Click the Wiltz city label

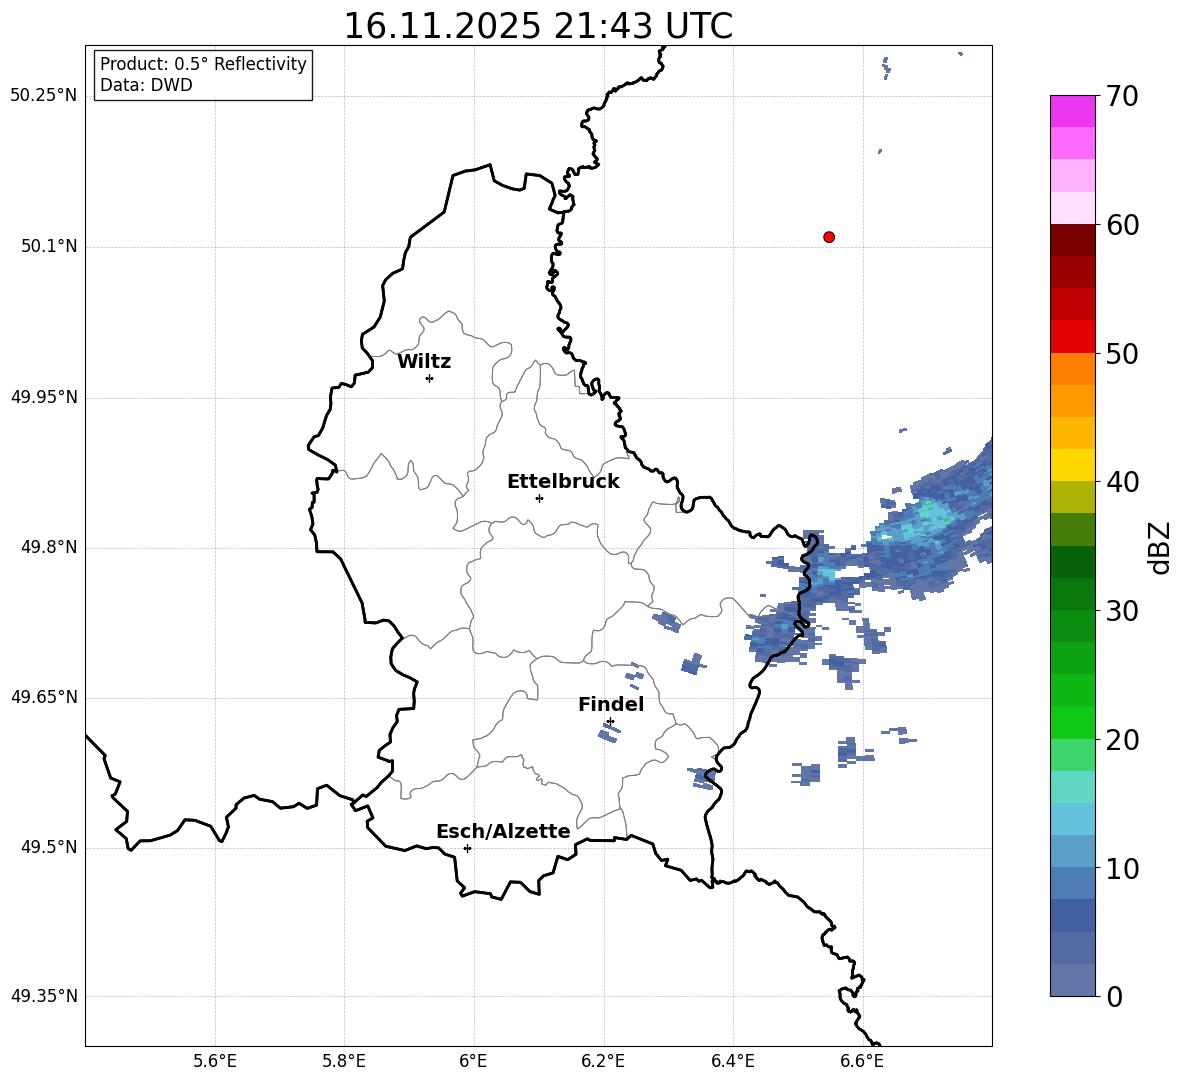click(x=424, y=362)
